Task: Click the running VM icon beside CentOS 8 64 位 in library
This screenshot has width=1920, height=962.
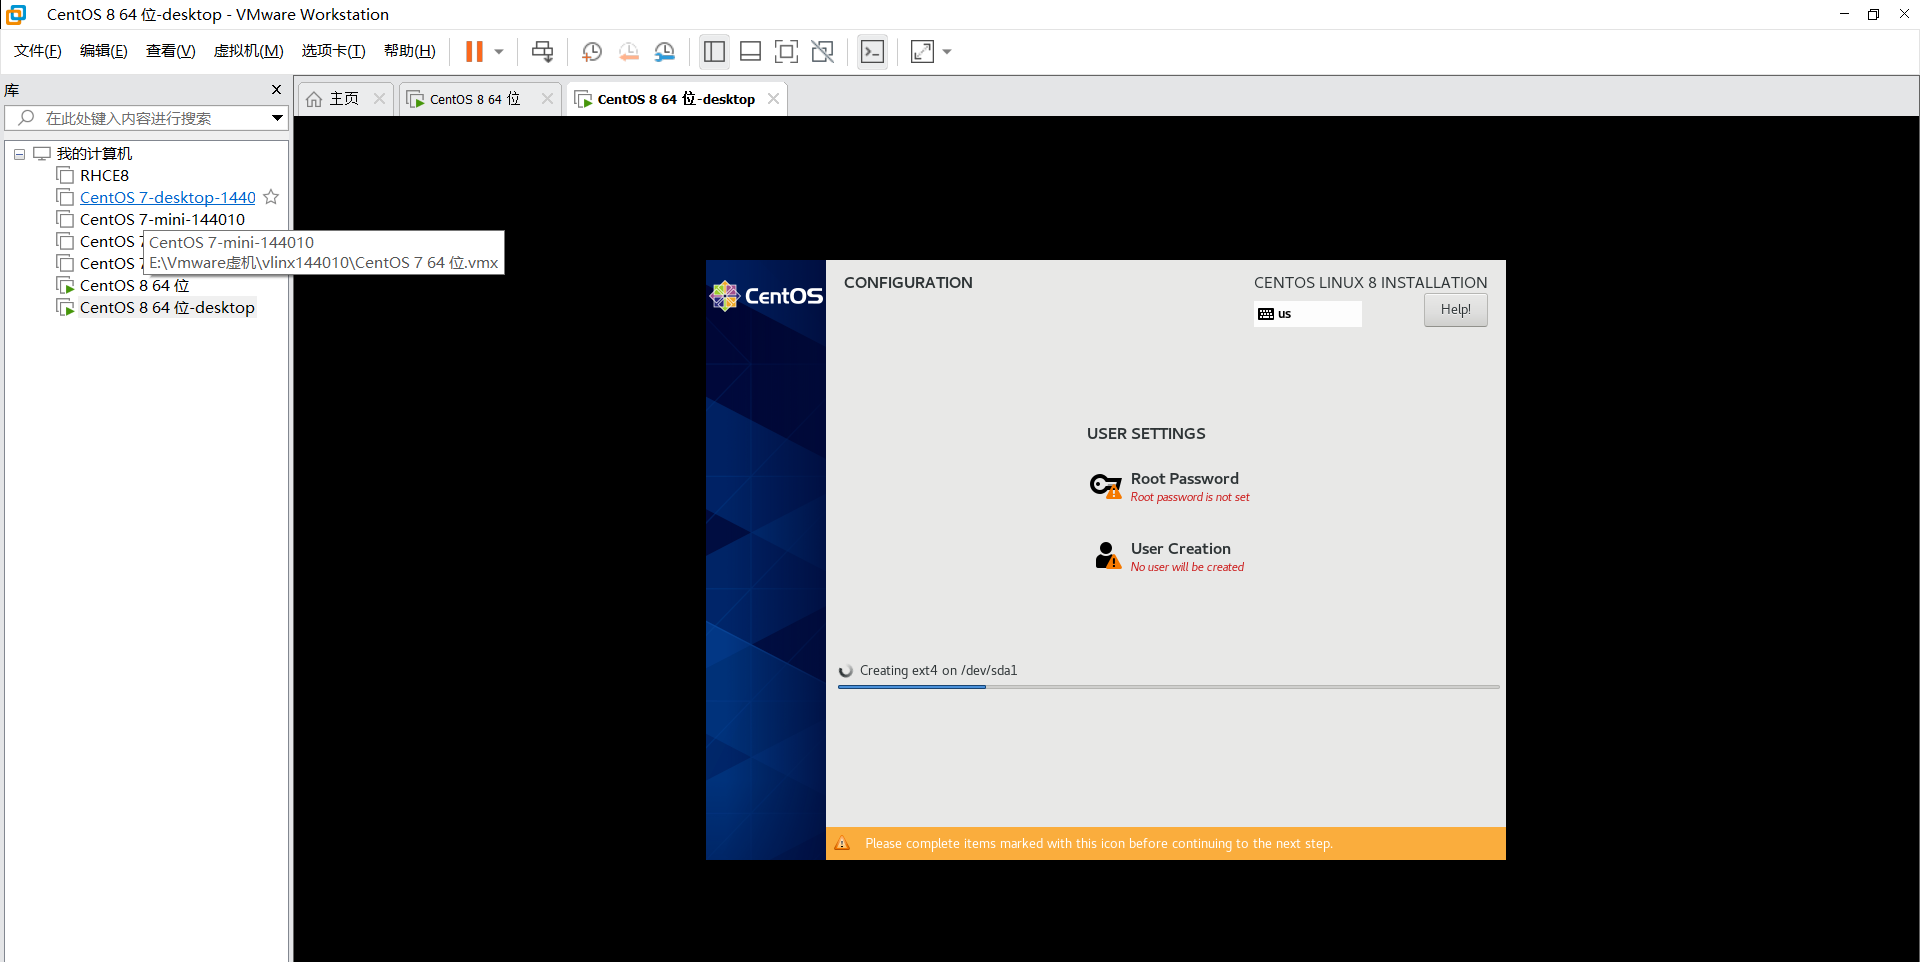Action: (x=66, y=286)
